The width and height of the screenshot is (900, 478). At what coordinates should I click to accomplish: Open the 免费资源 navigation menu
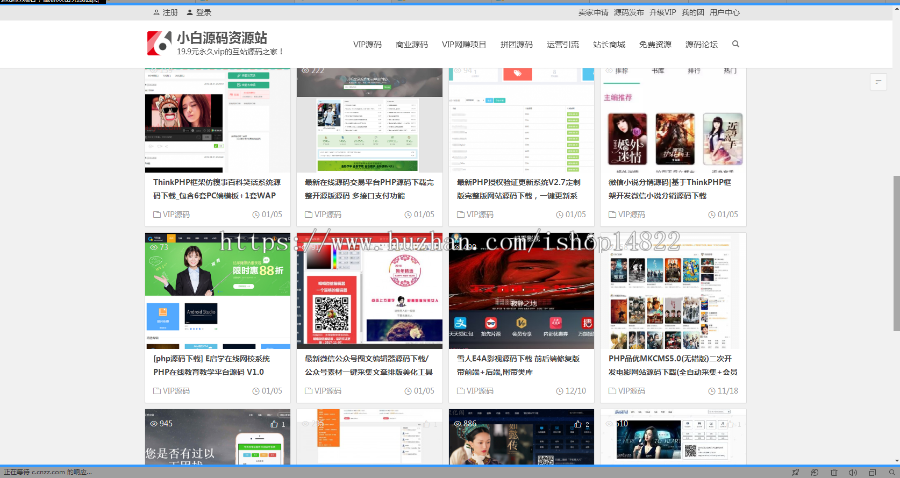point(655,44)
